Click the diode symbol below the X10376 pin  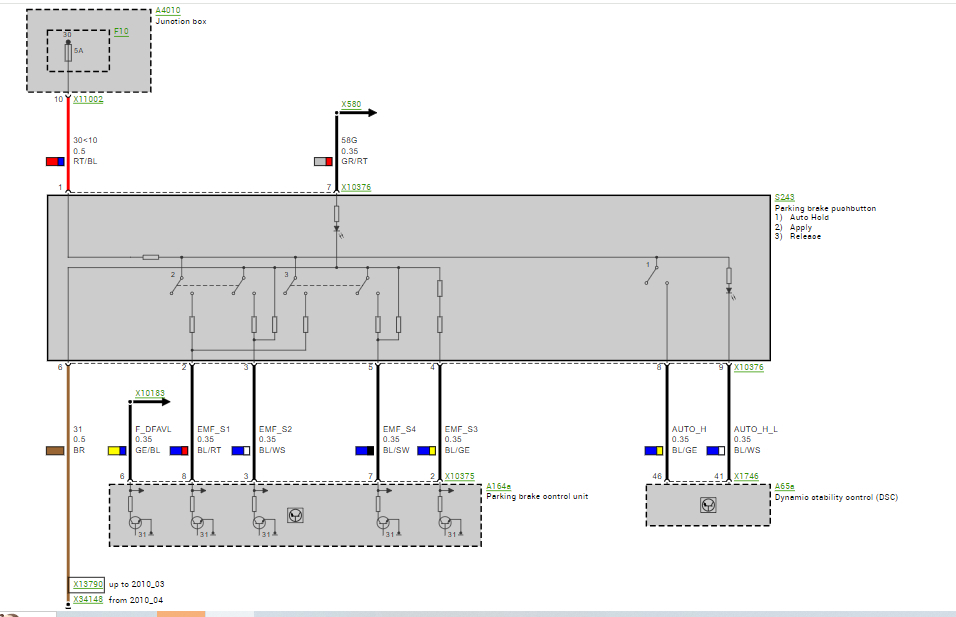[x=337, y=228]
